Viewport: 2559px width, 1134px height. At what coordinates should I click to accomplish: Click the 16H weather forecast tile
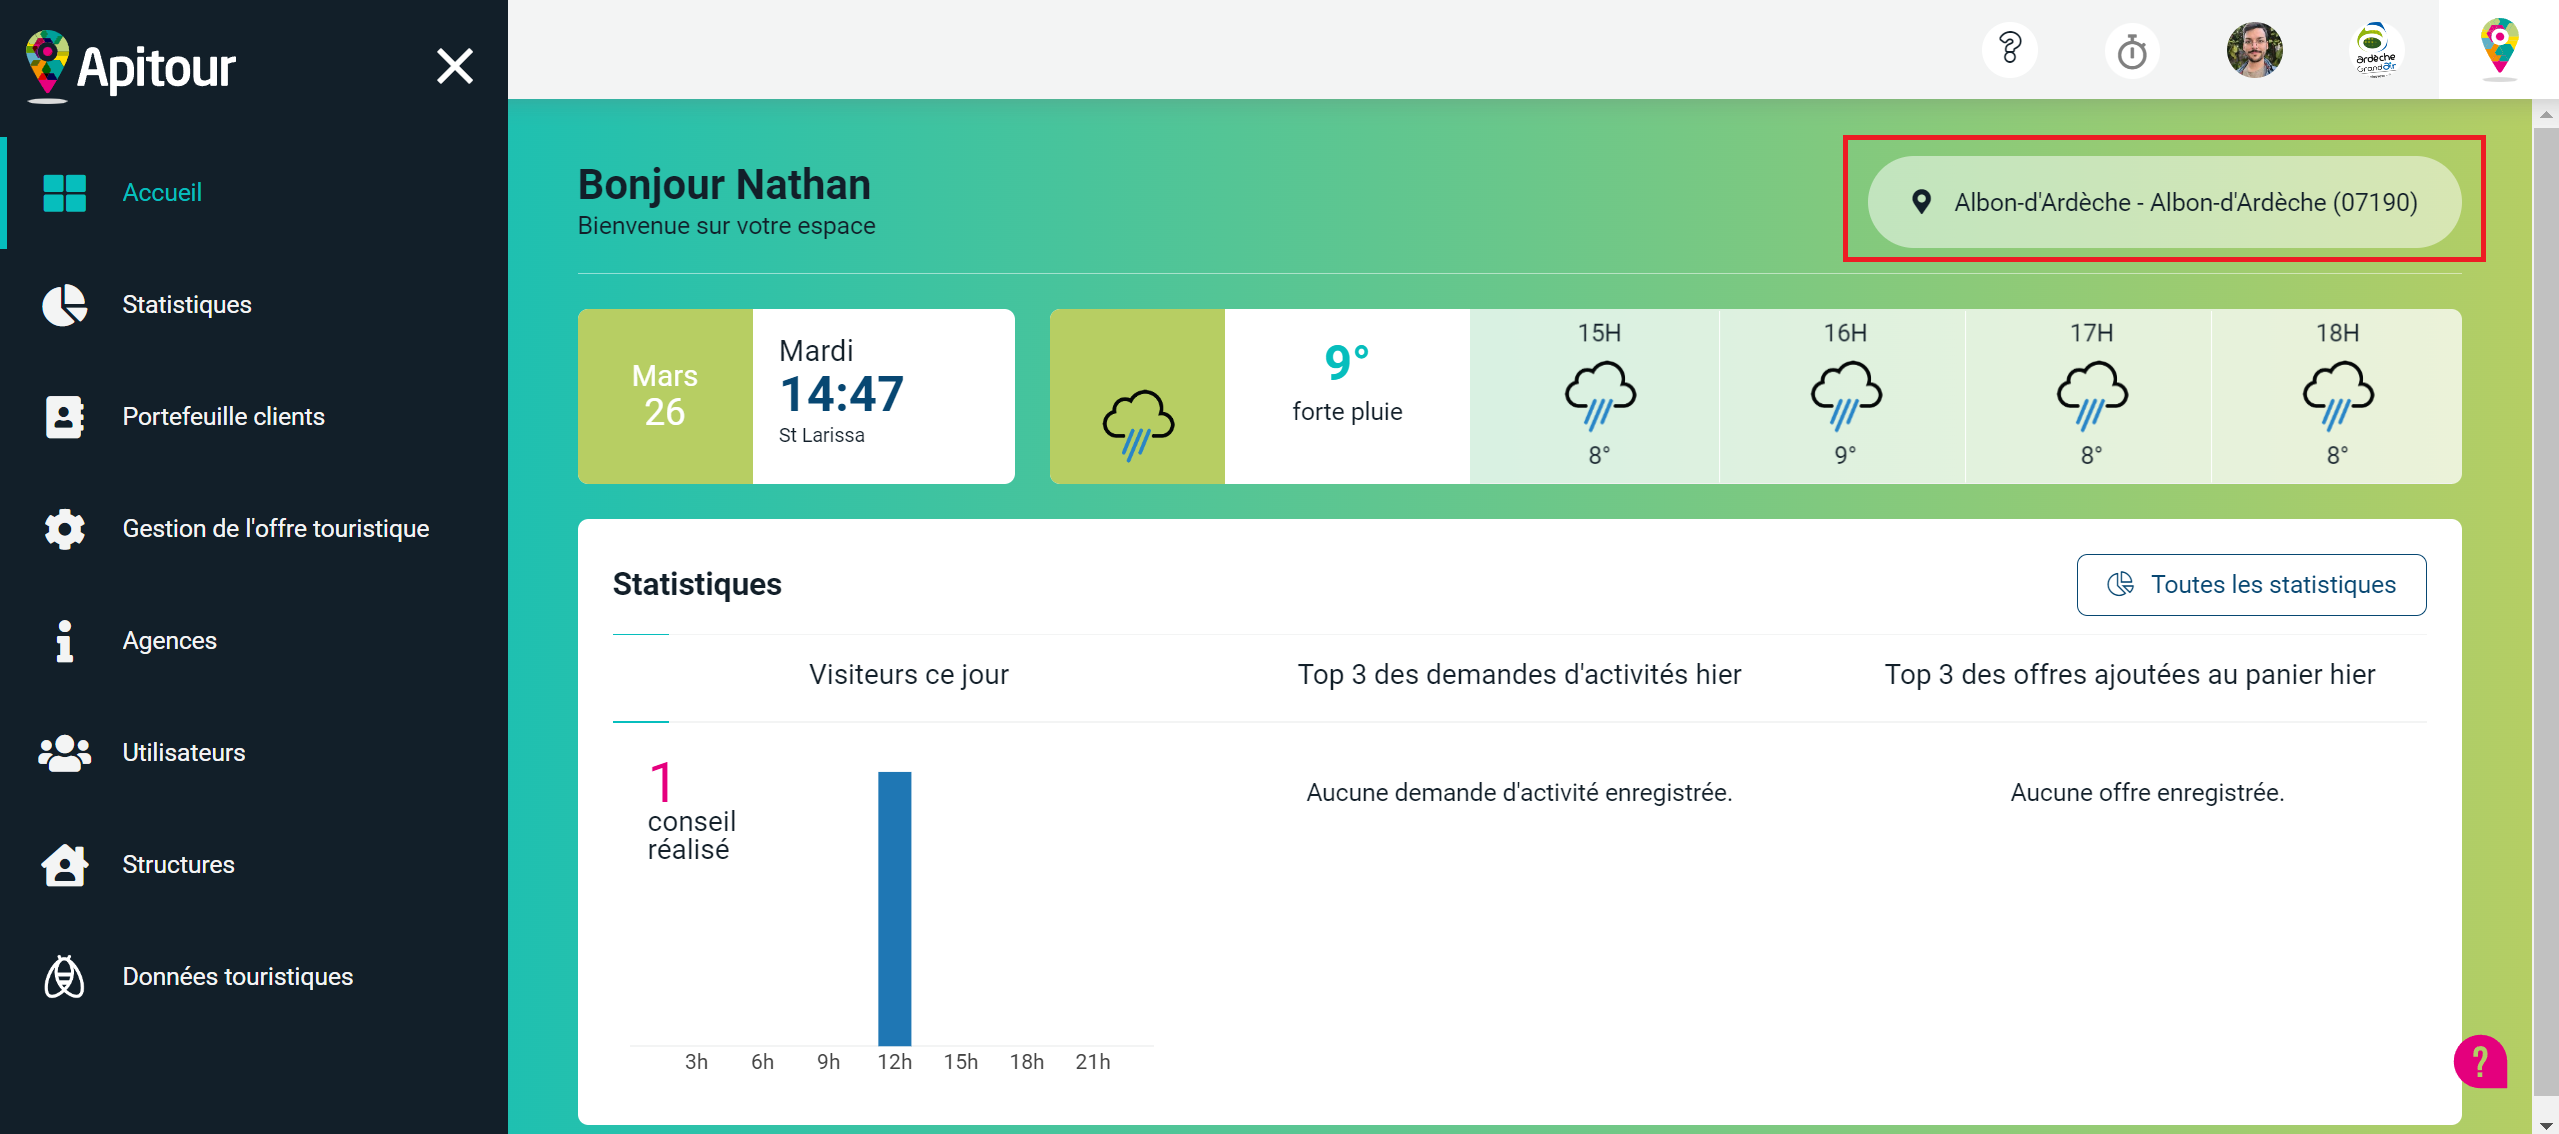click(x=1844, y=396)
